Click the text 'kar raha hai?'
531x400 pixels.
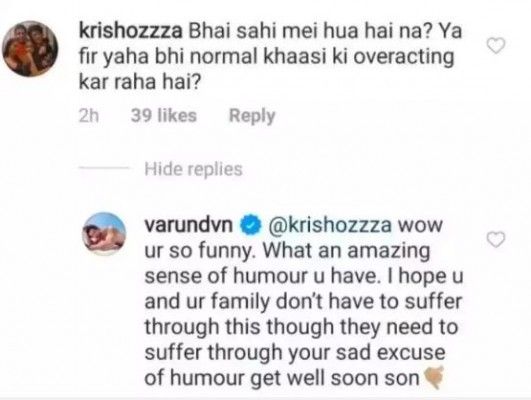[x=140, y=82]
